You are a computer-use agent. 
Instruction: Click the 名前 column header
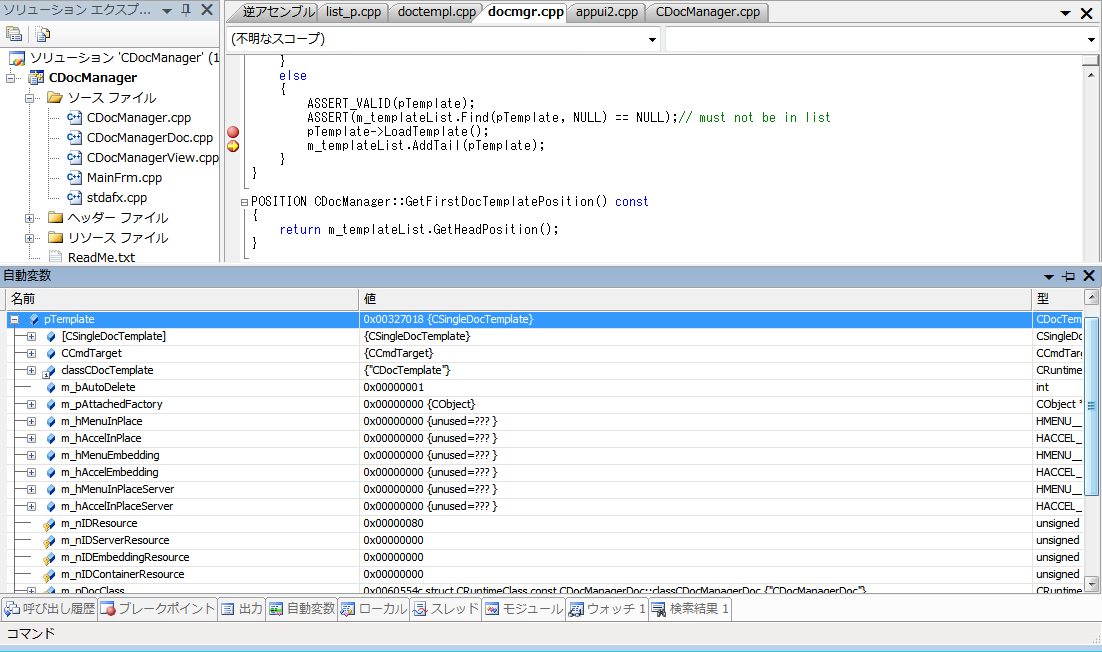[182, 299]
